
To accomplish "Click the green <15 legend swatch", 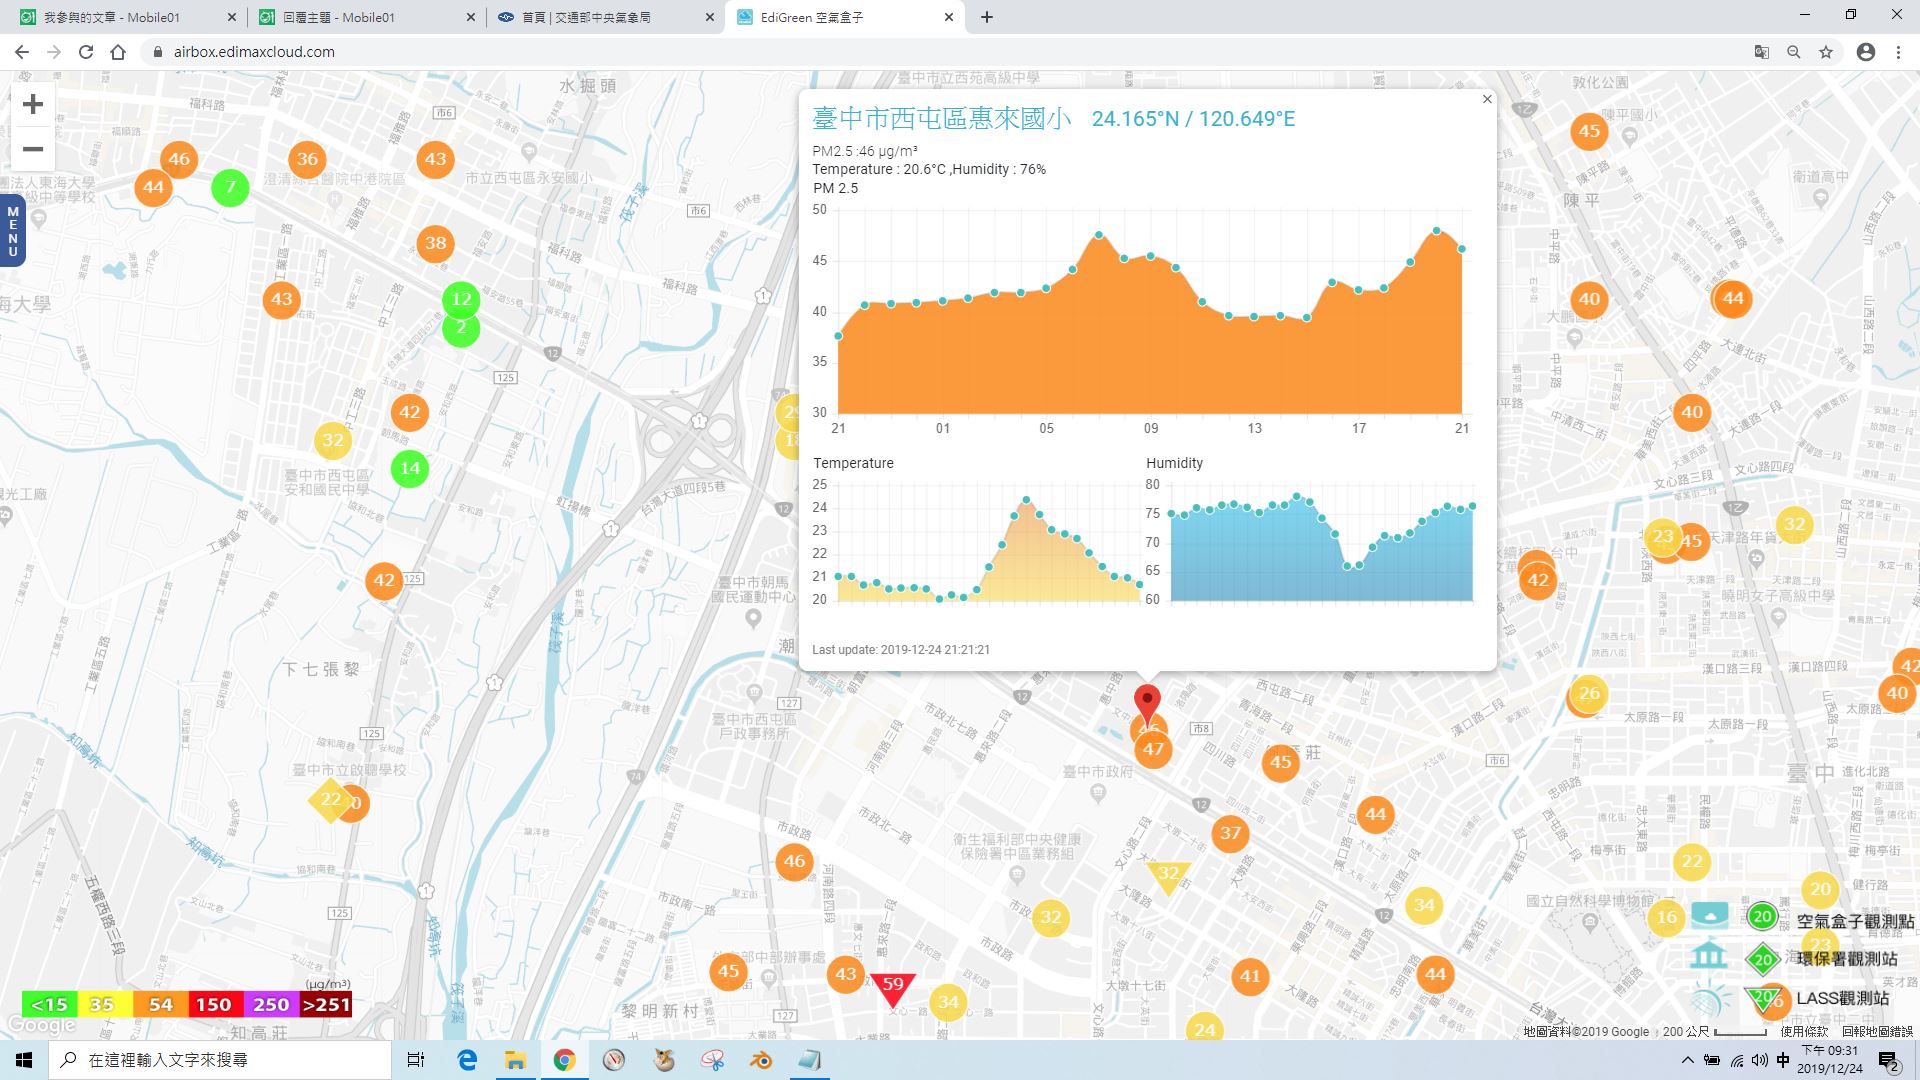I will (x=49, y=1004).
